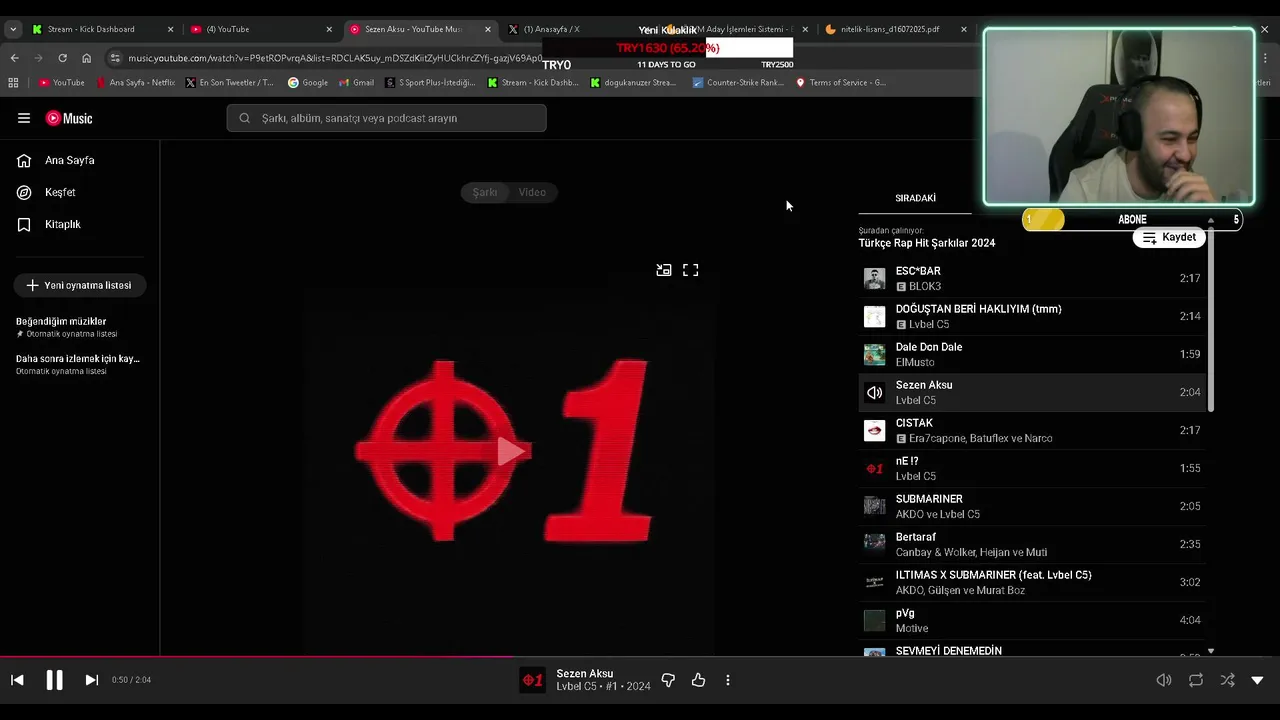This screenshot has width=1280, height=720.
Task: Play SUBMARINER by AKDO ve Lvbel C5
Action: (1031, 506)
